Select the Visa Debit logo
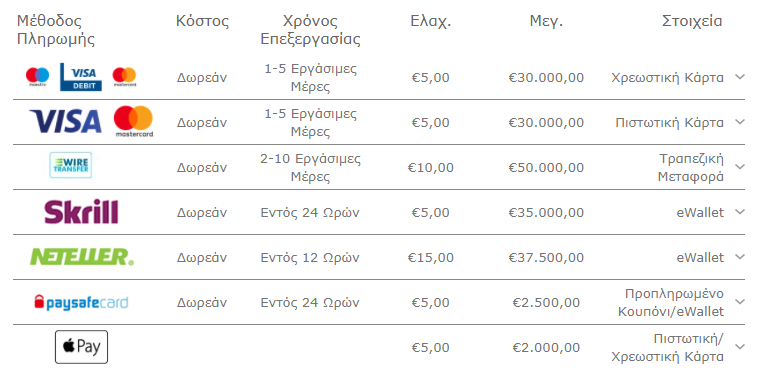The width and height of the screenshot is (767, 389). click(81, 77)
